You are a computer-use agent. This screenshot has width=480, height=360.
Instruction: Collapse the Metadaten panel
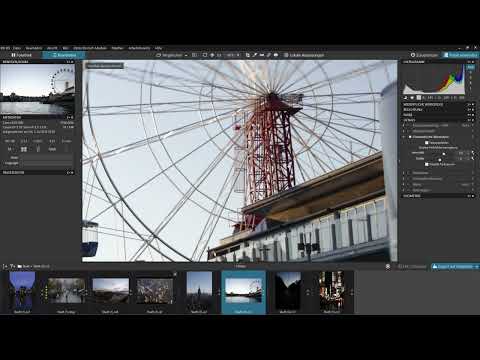(37, 117)
